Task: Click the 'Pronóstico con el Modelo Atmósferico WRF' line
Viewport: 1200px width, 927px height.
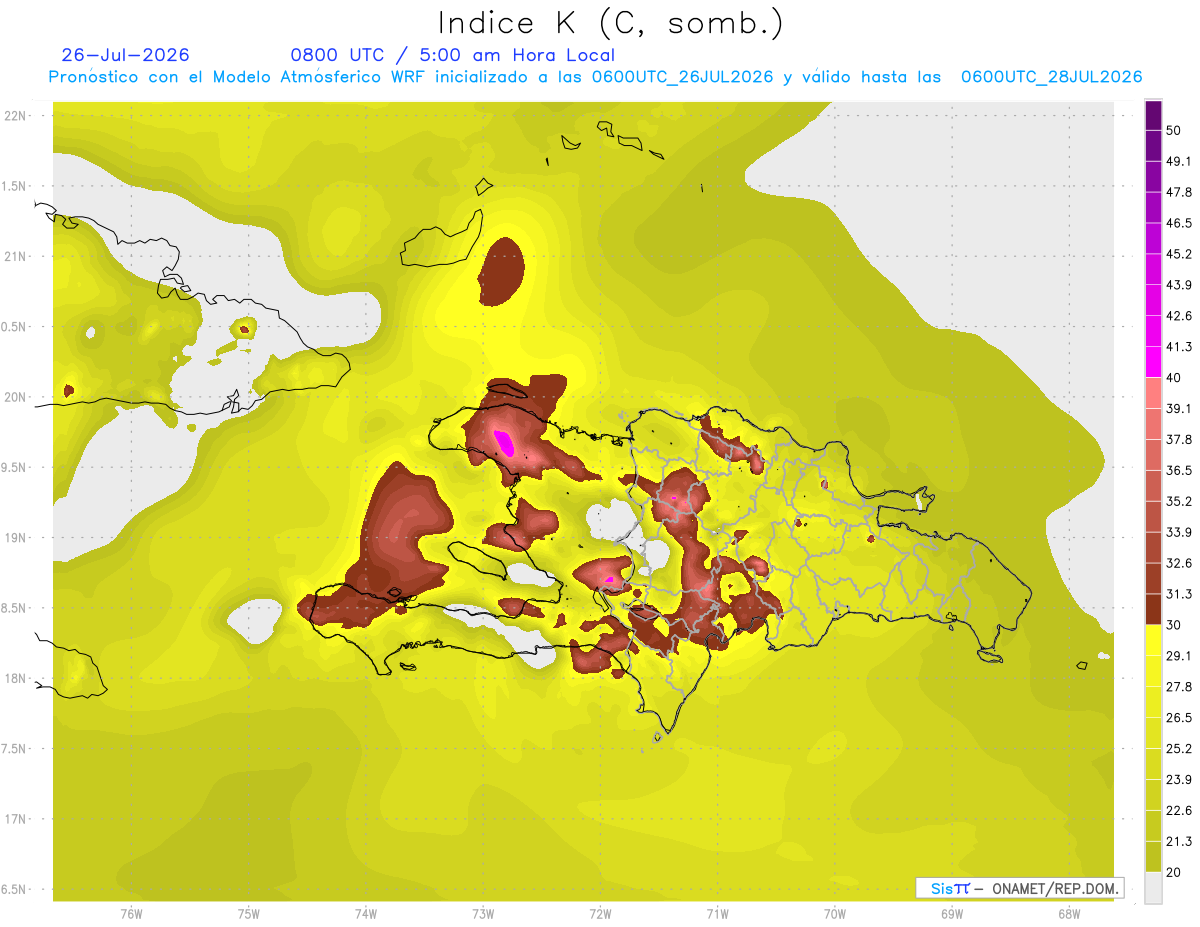Action: pos(596,77)
